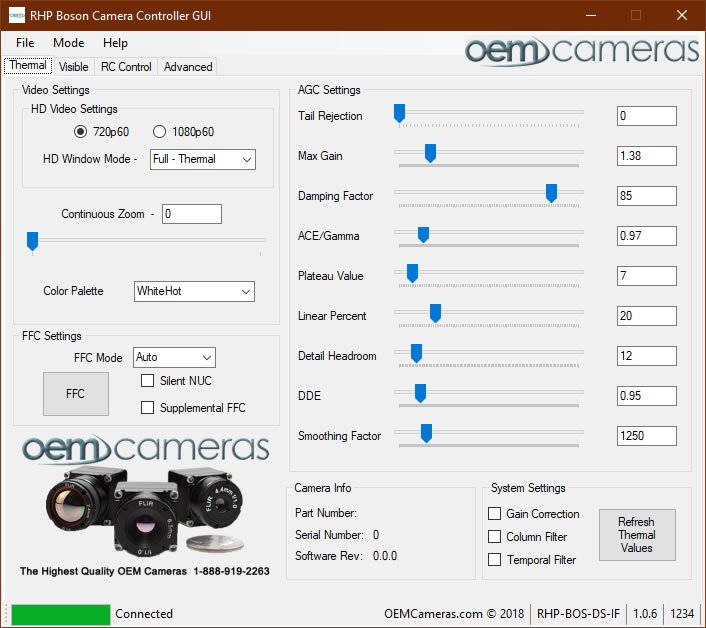The width and height of the screenshot is (706, 628).
Task: Minimize the RHP Boson Controller window
Action: tap(591, 15)
